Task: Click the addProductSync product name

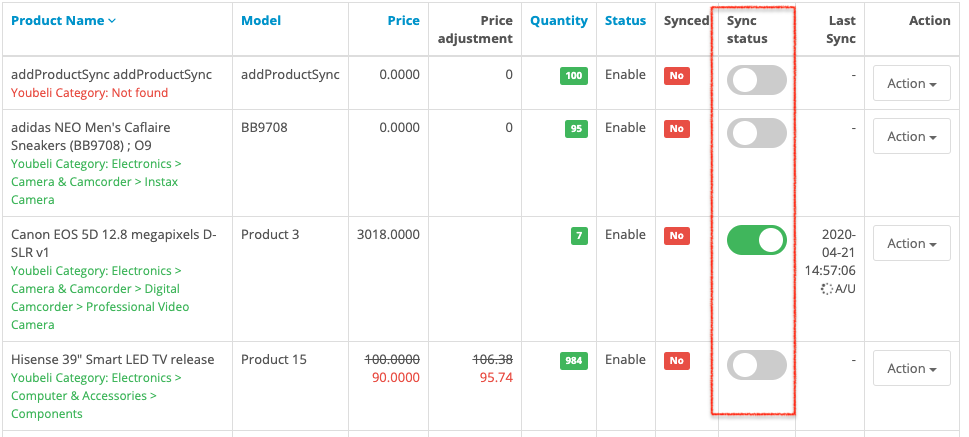Action: 111,75
